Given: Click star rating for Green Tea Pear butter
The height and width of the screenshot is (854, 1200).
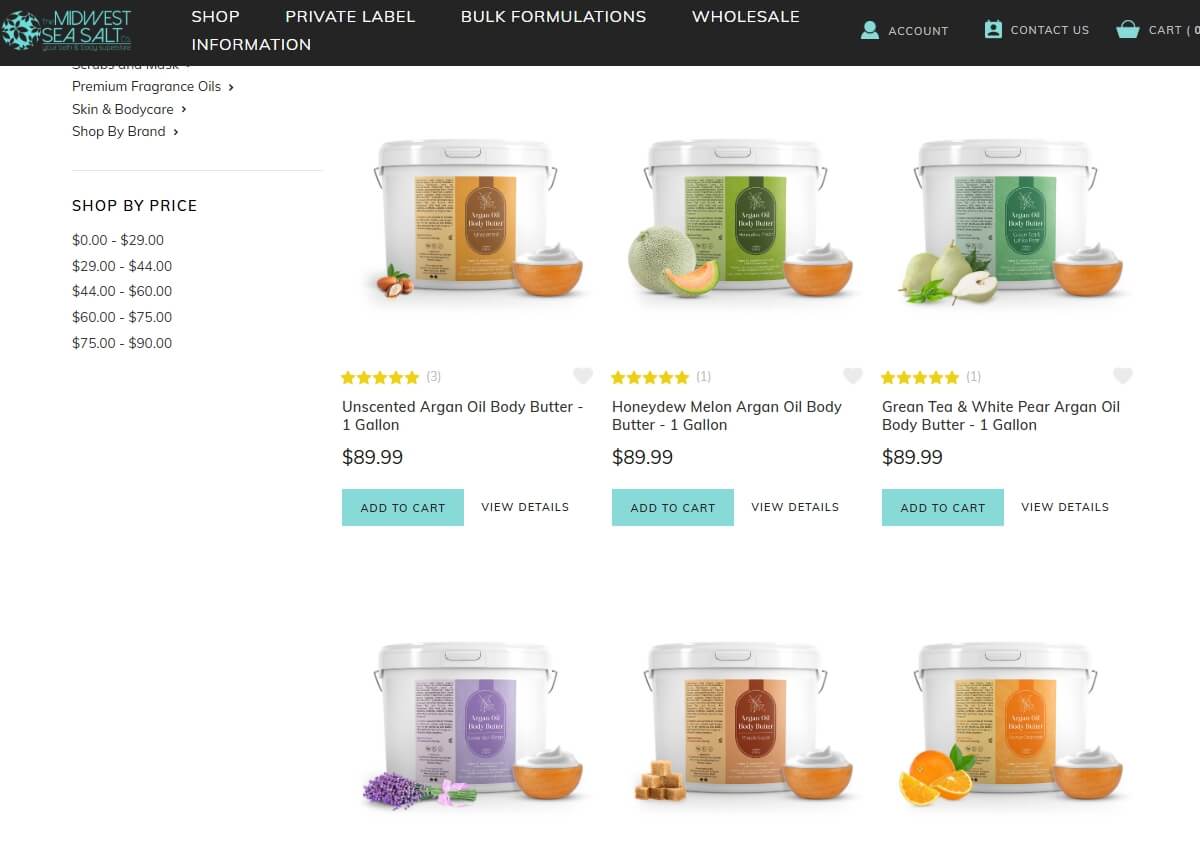Looking at the screenshot, I should tap(920, 377).
